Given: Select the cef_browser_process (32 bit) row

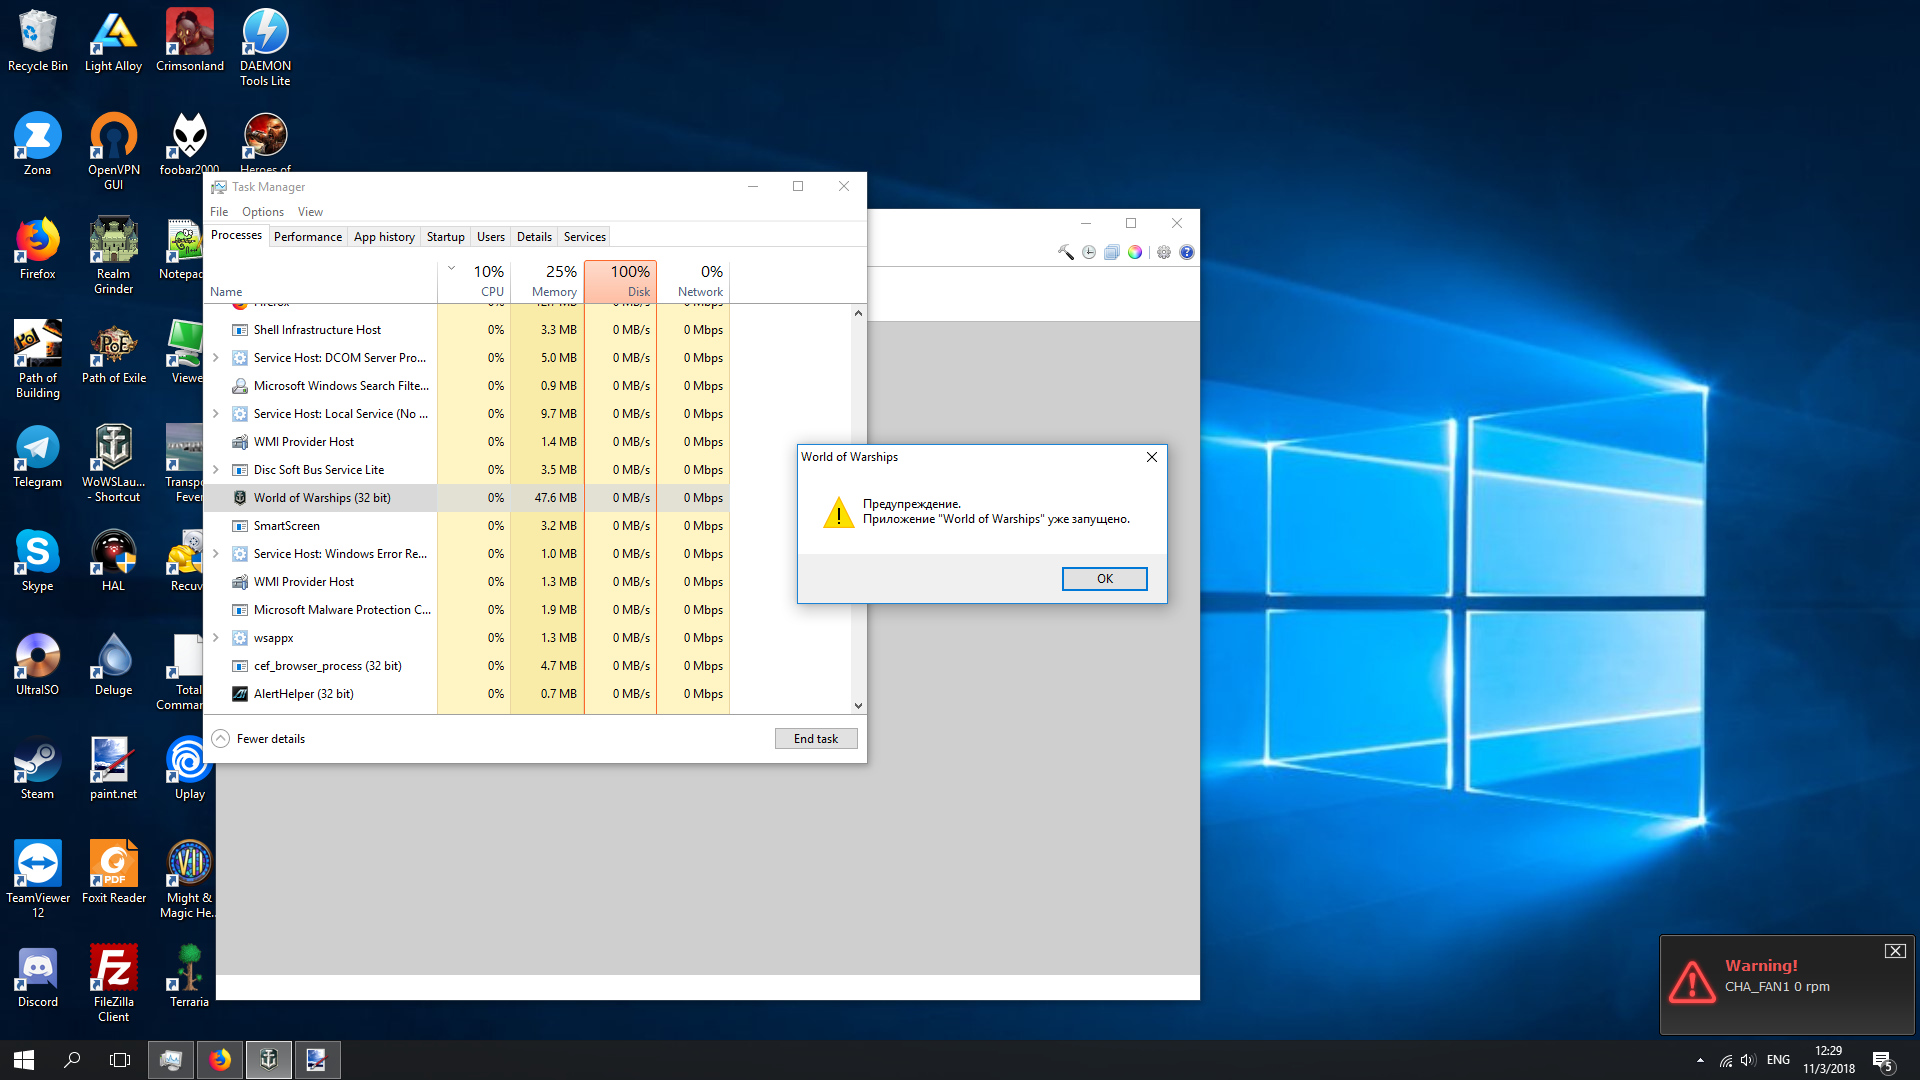Looking at the screenshot, I should pos(468,666).
